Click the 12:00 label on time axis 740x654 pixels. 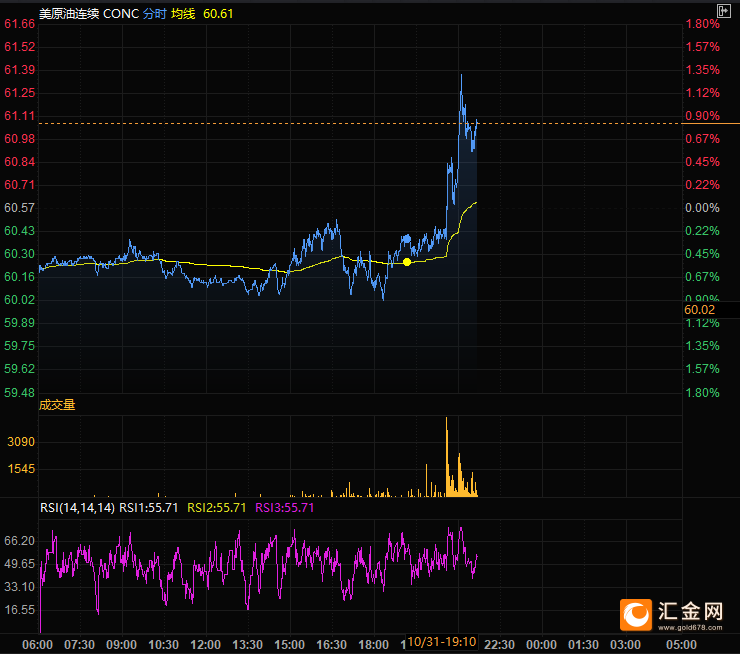[205, 643]
